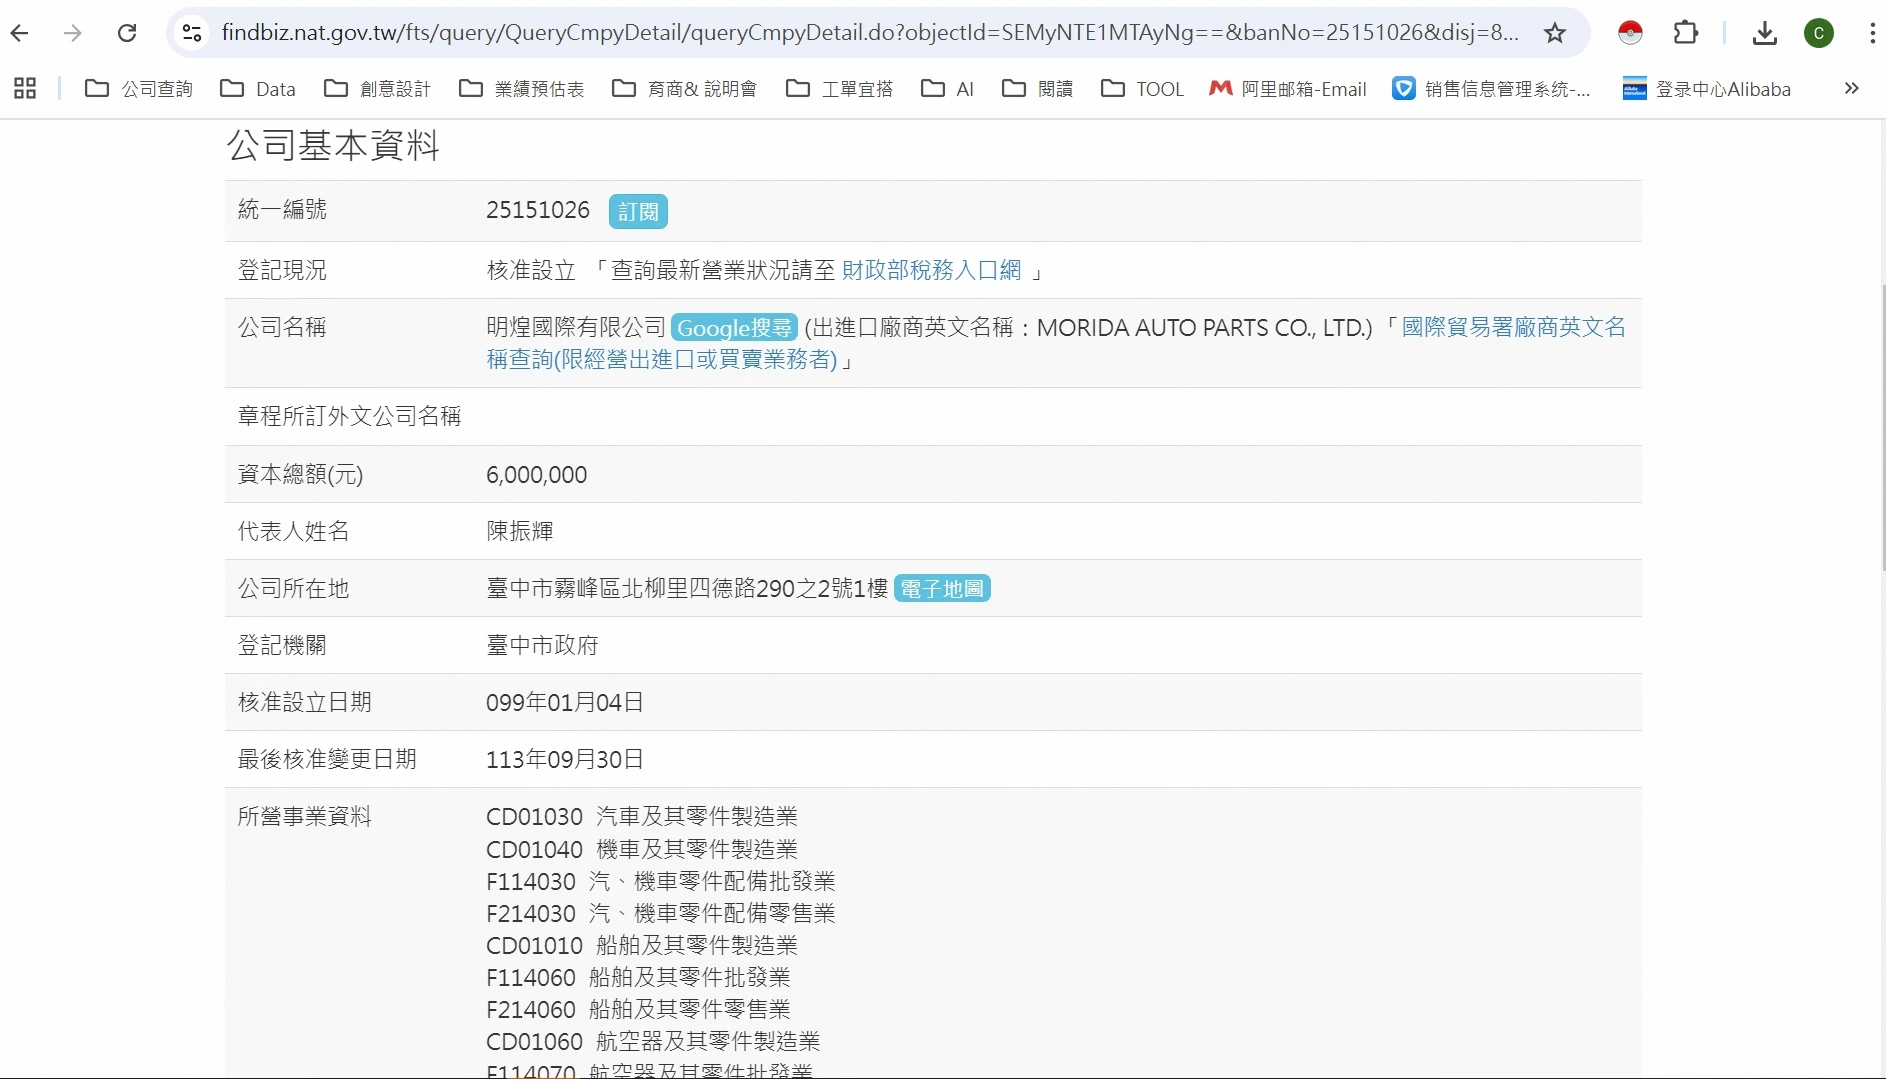The width and height of the screenshot is (1886, 1079).
Task: Expand hidden bookmarks with double chevron
Action: click(1851, 89)
